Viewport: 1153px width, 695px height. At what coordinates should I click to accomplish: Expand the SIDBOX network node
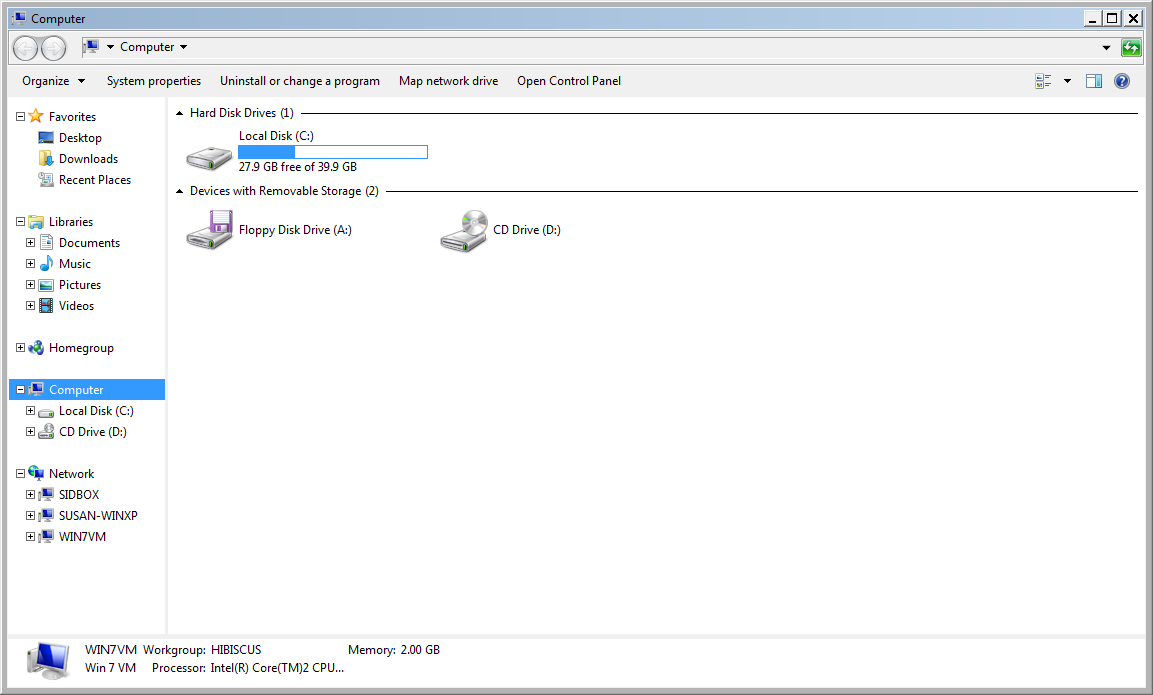30,494
